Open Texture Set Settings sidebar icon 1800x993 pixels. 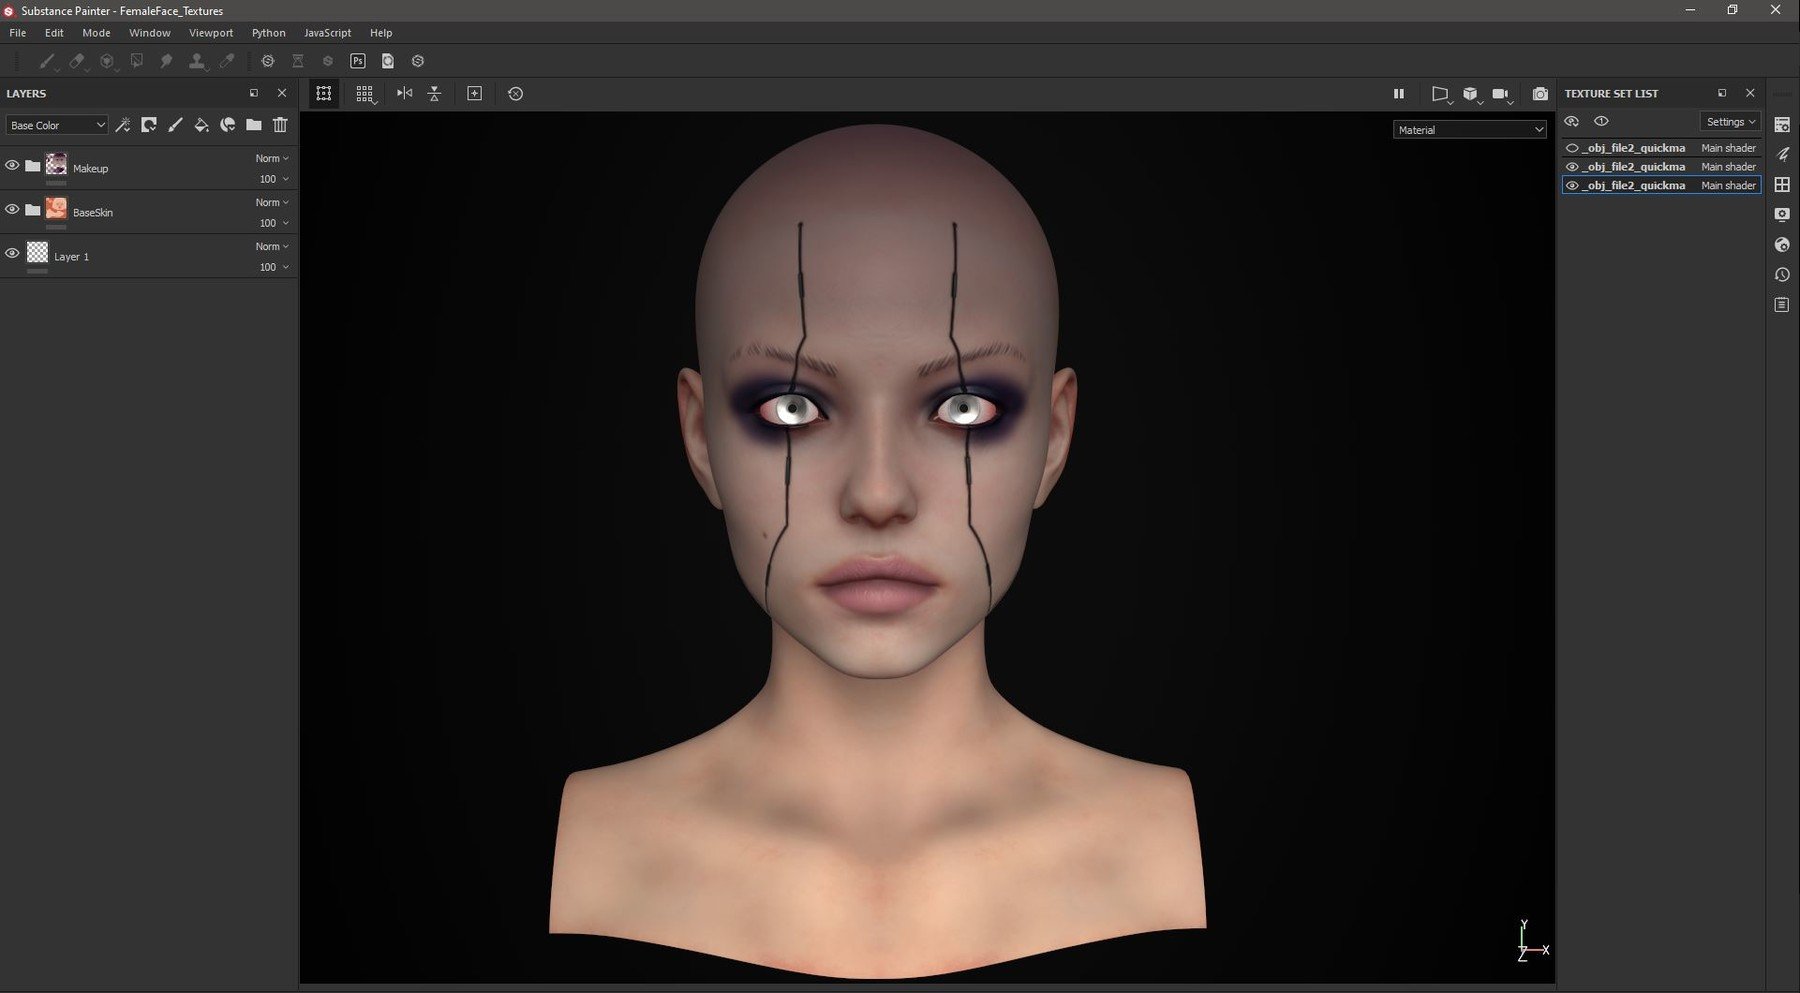tap(1782, 125)
